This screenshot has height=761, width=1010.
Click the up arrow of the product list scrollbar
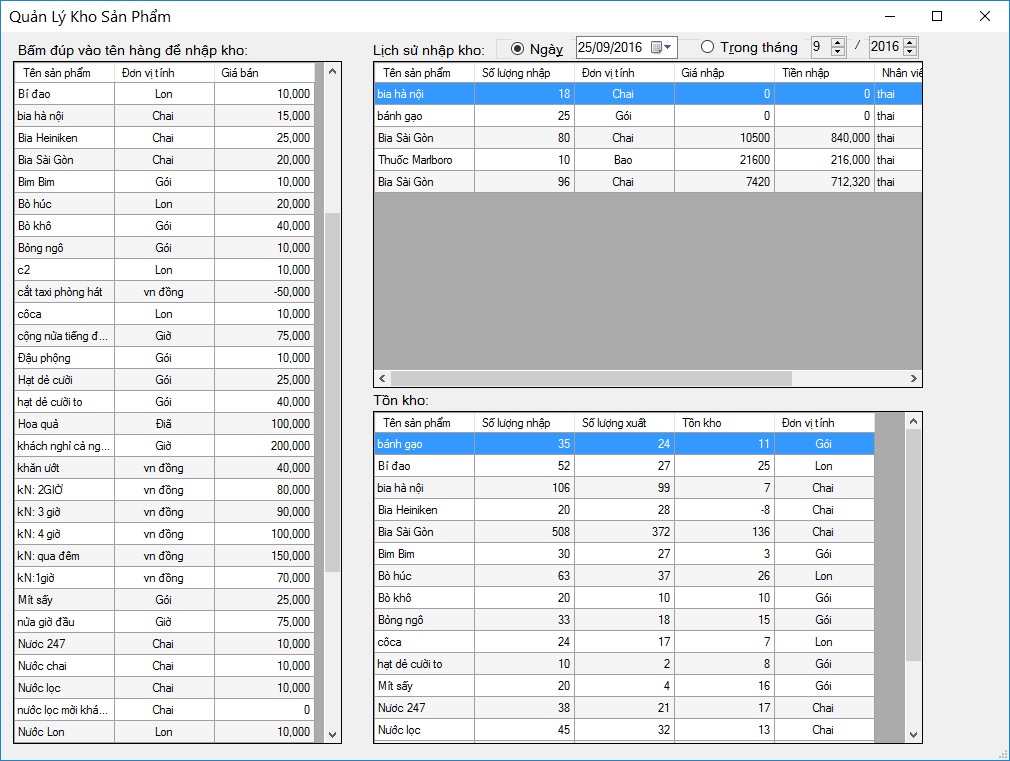click(x=332, y=72)
